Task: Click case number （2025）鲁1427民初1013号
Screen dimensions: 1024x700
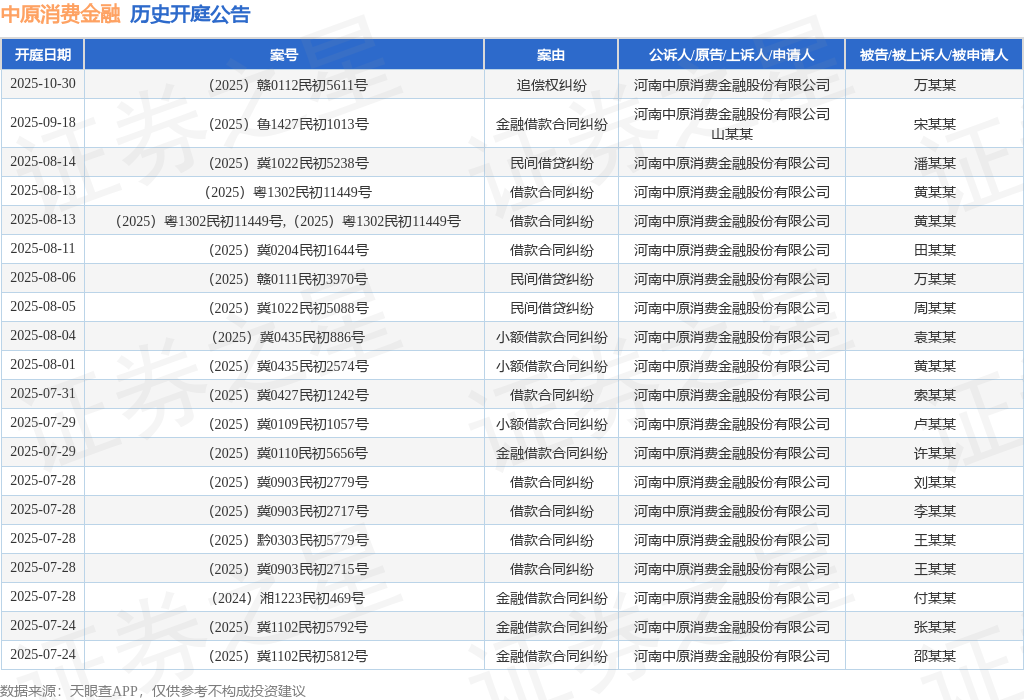Action: pos(284,124)
